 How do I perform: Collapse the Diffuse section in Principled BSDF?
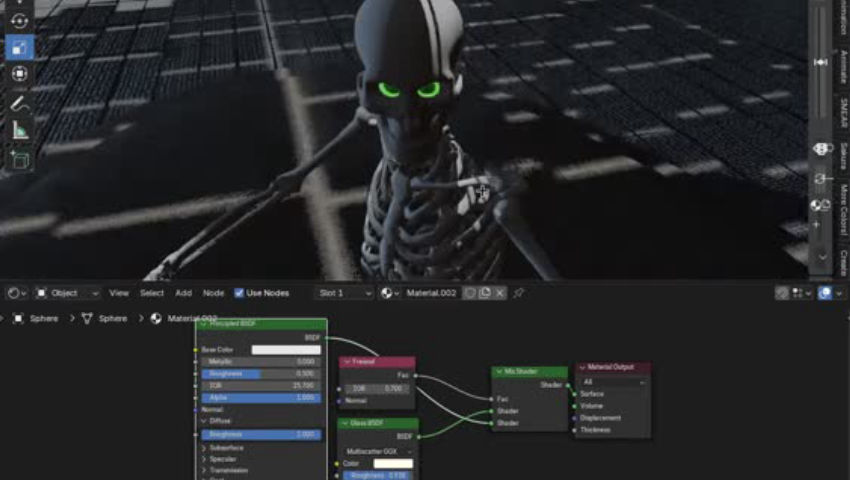click(202, 421)
